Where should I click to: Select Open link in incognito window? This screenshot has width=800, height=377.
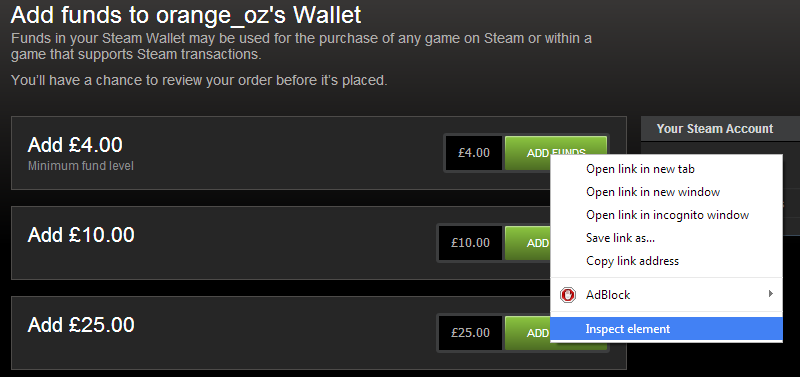pyautogui.click(x=666, y=215)
